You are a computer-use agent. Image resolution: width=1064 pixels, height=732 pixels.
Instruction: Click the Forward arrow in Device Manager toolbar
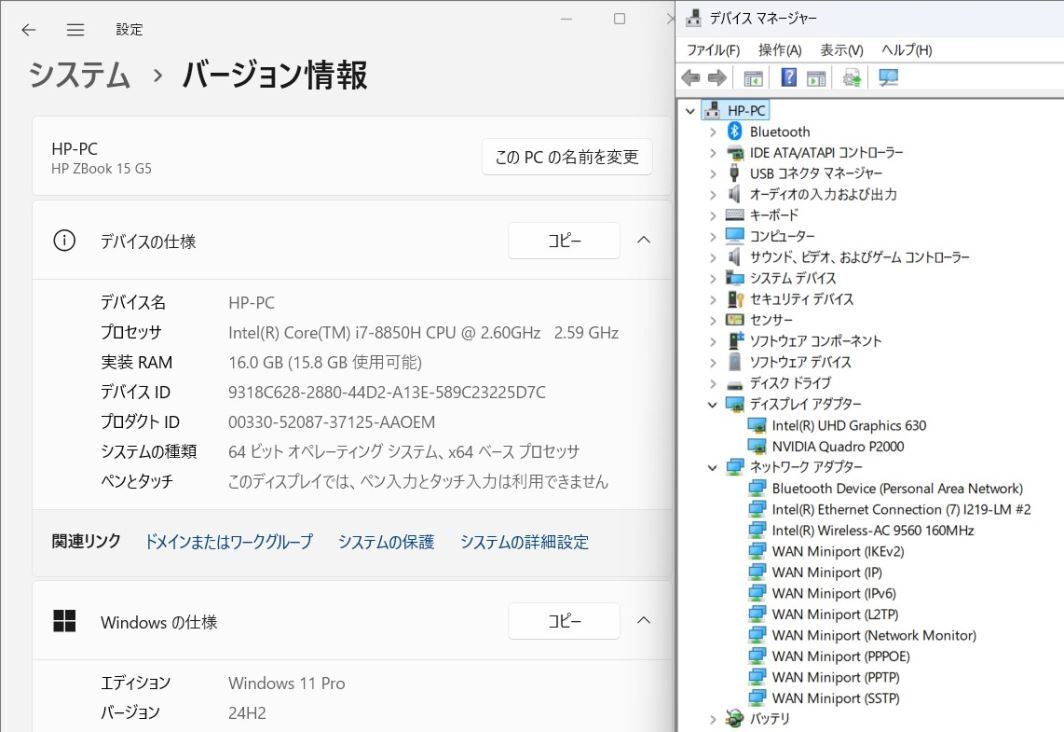click(717, 78)
